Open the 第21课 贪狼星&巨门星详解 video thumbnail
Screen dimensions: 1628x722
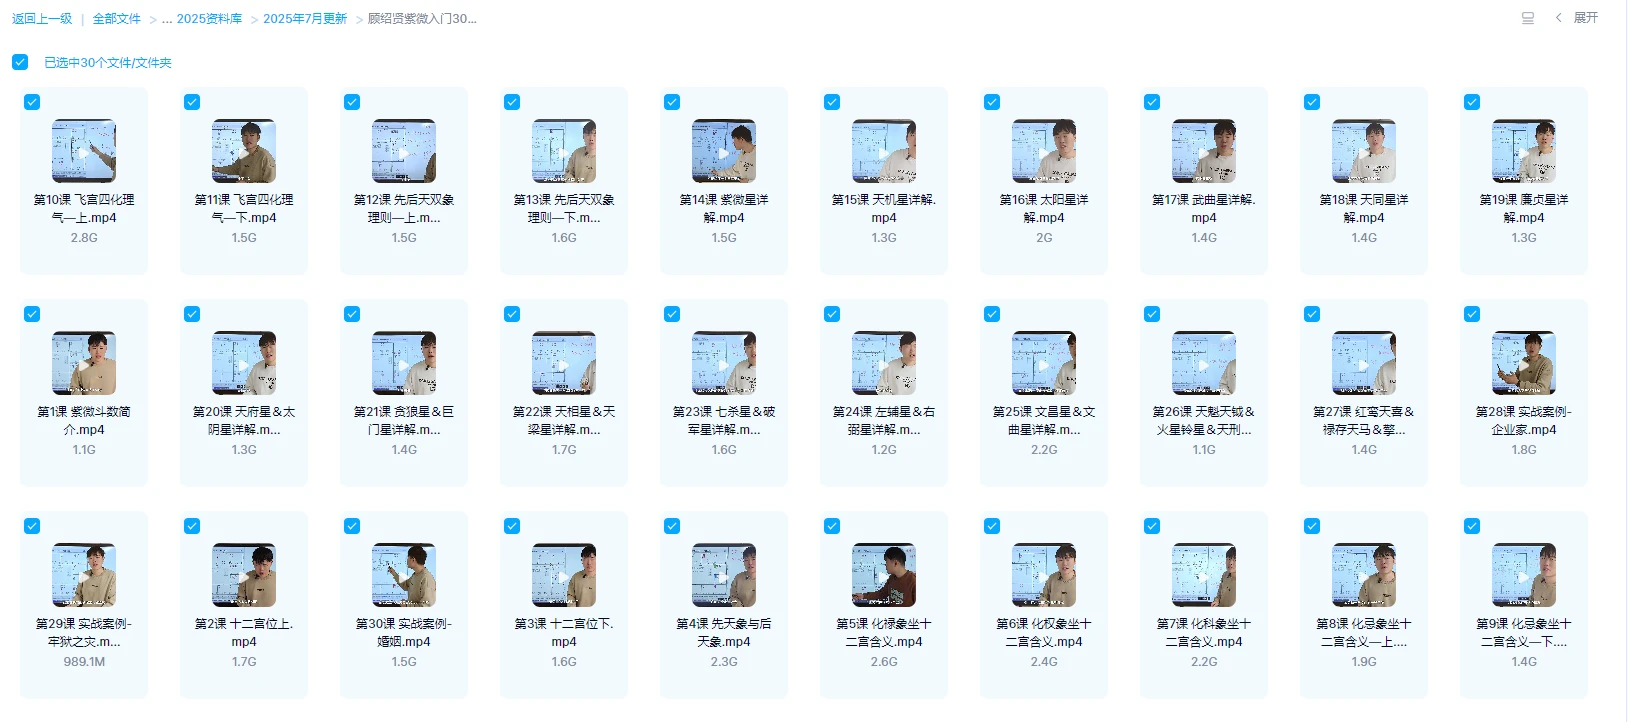[x=404, y=363]
